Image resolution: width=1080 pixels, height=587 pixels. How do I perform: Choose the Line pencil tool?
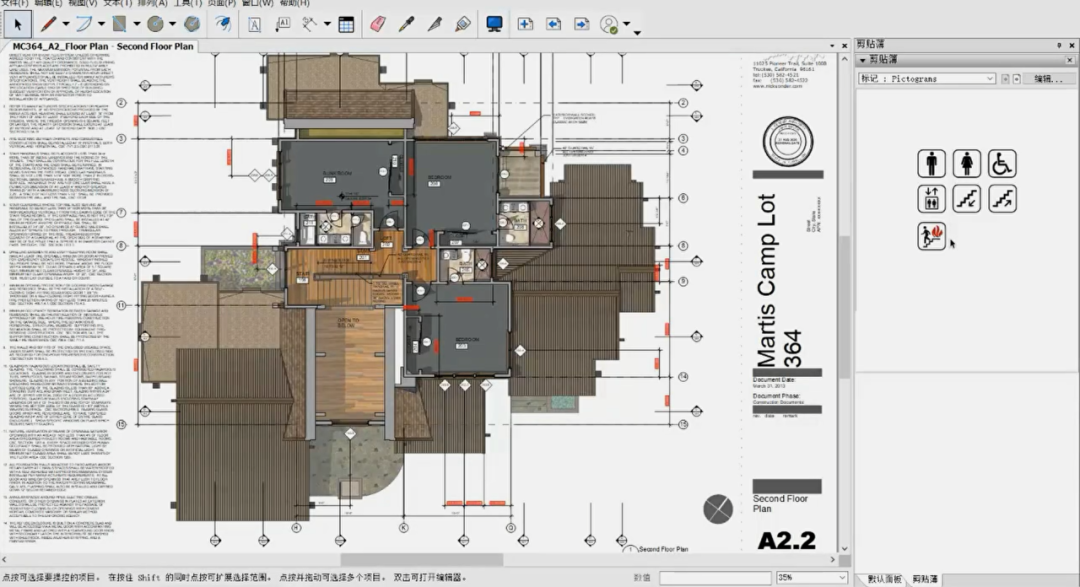coord(48,25)
